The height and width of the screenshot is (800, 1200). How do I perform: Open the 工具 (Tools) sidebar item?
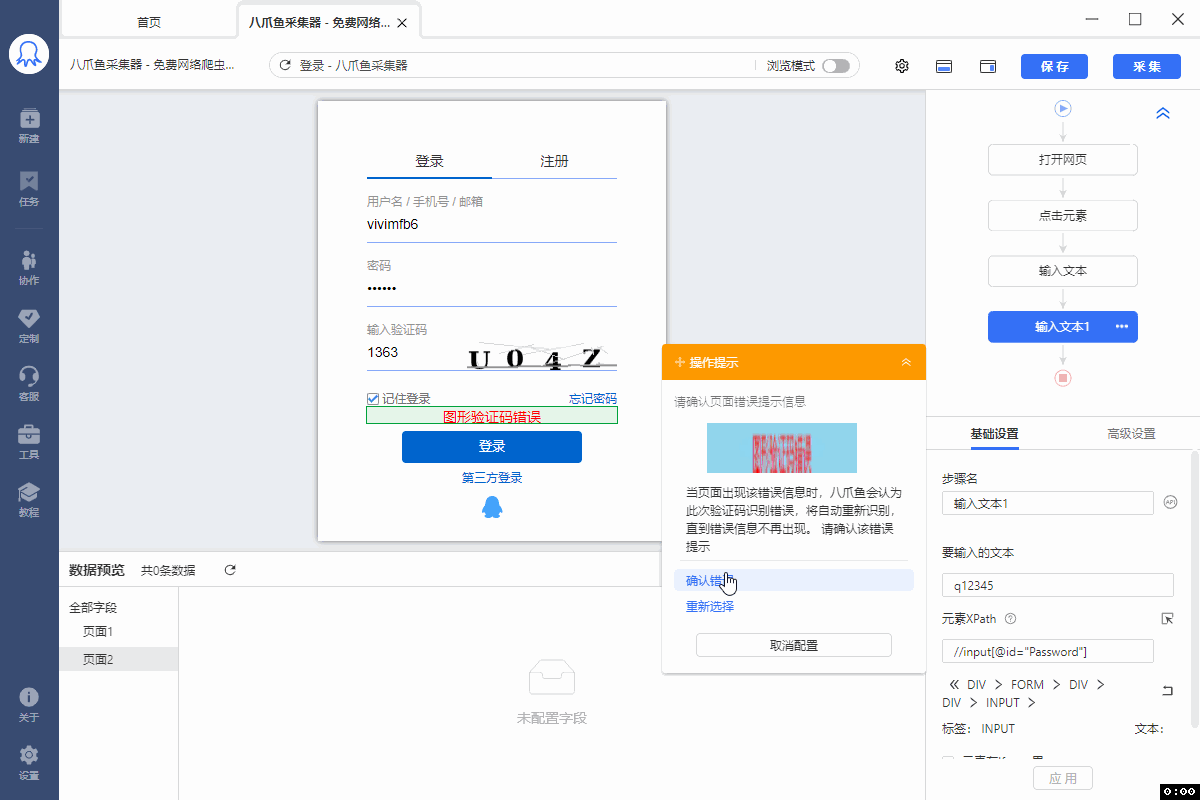tap(29, 441)
